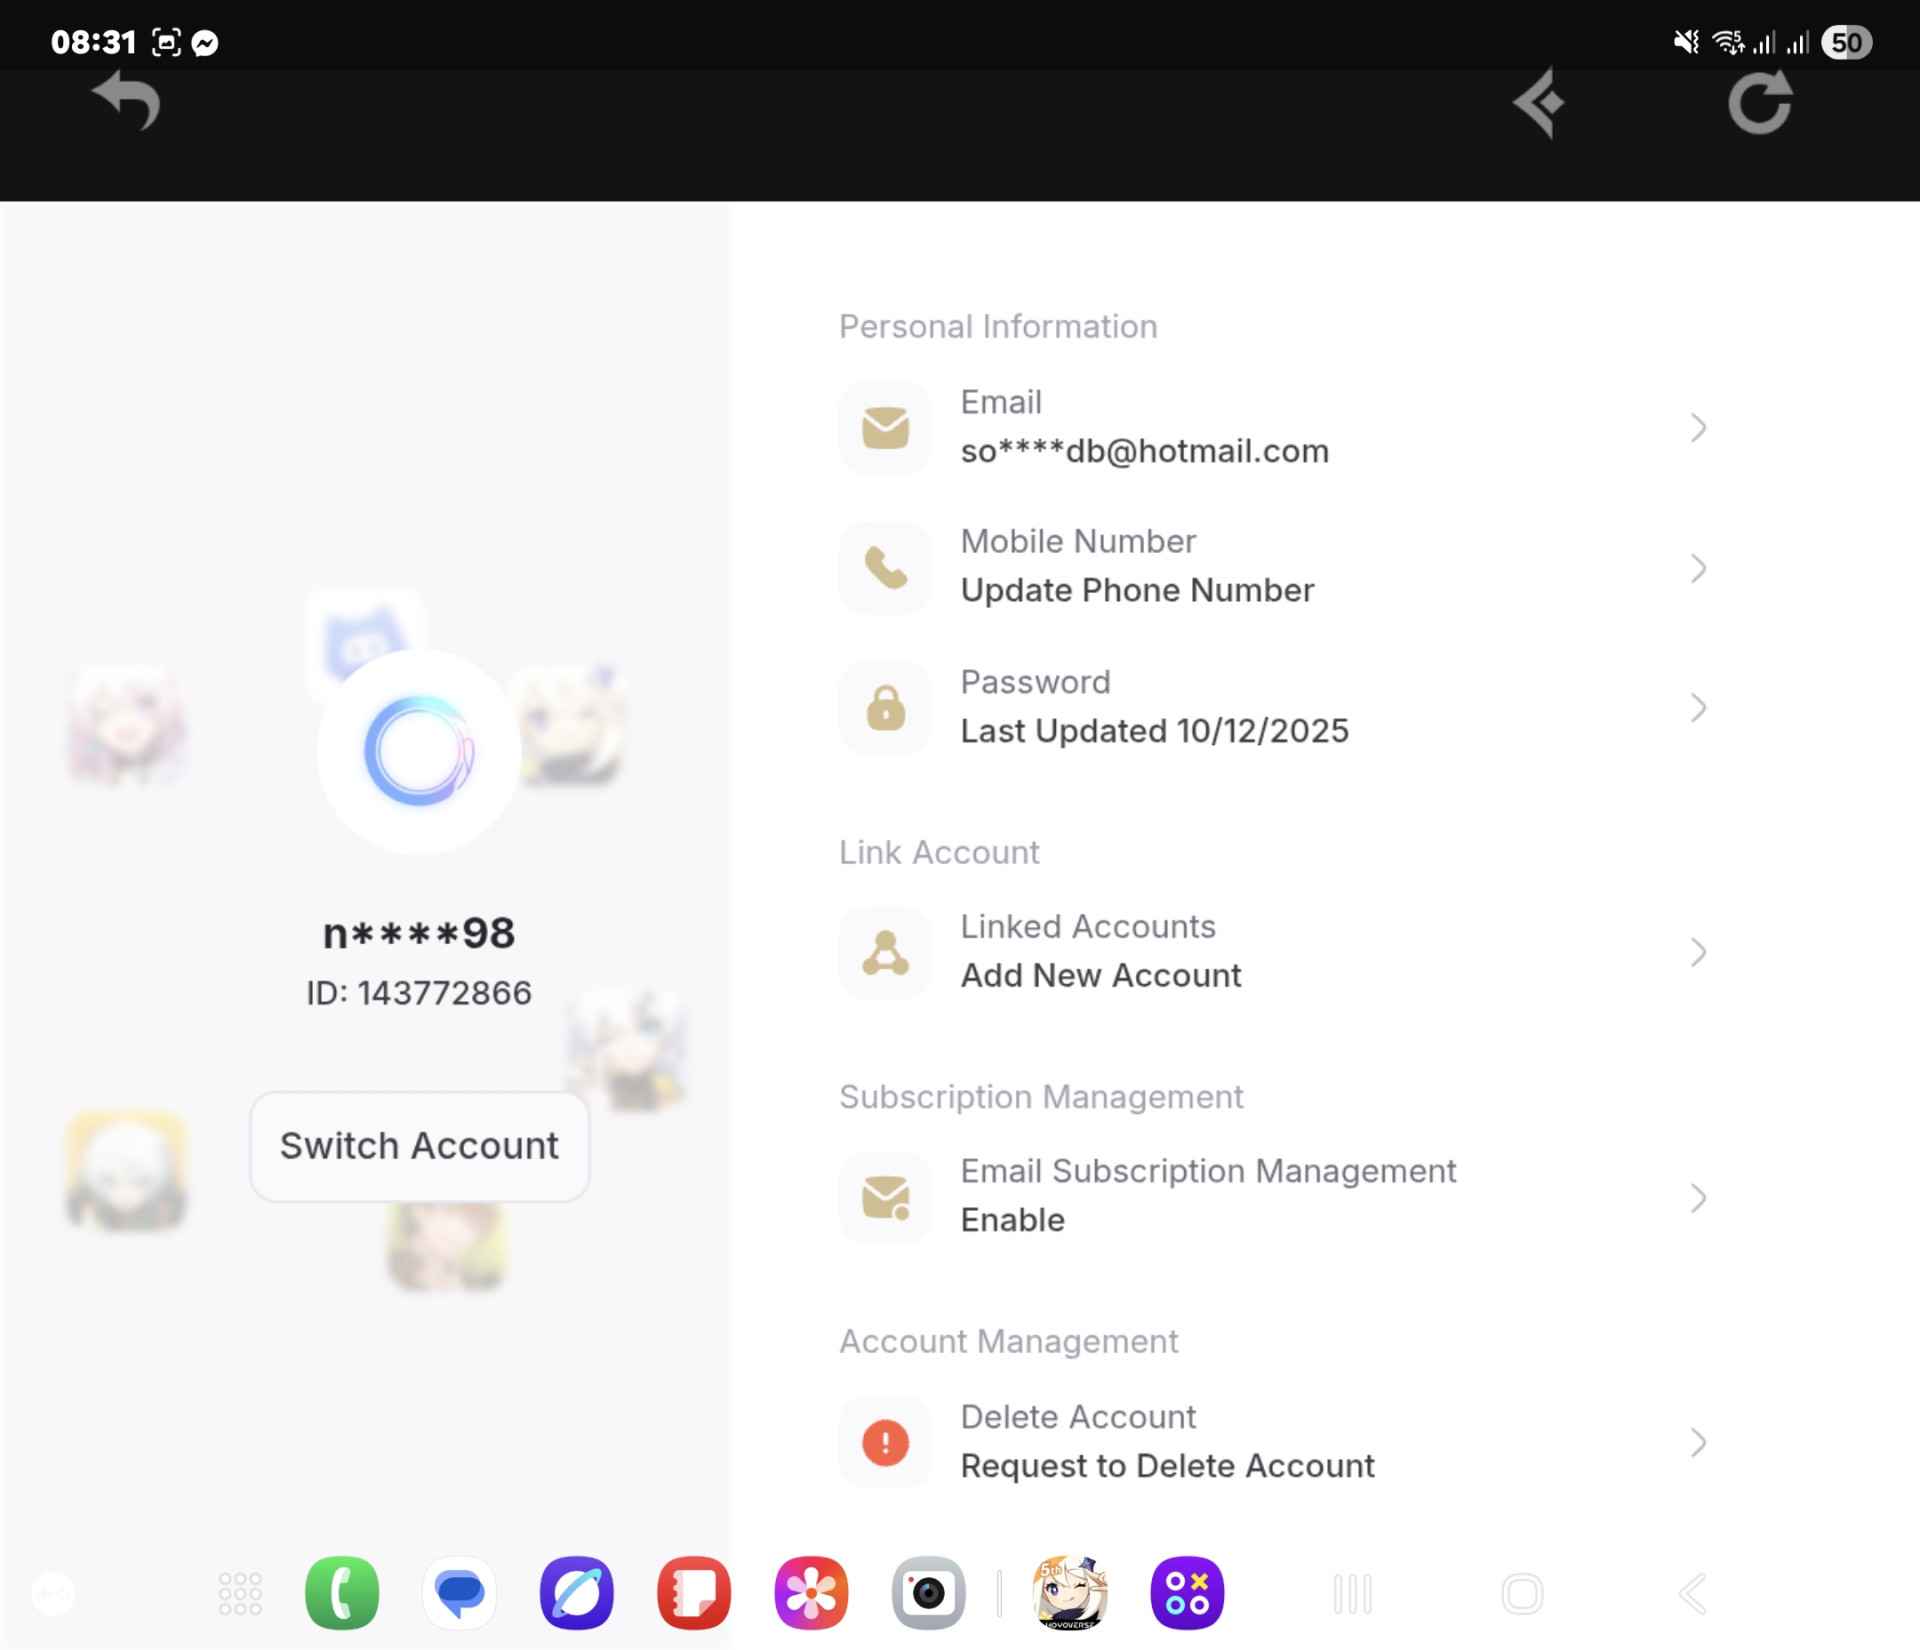Open the green Phone app in dock
Screen dimensions: 1920x1650
(342, 1593)
